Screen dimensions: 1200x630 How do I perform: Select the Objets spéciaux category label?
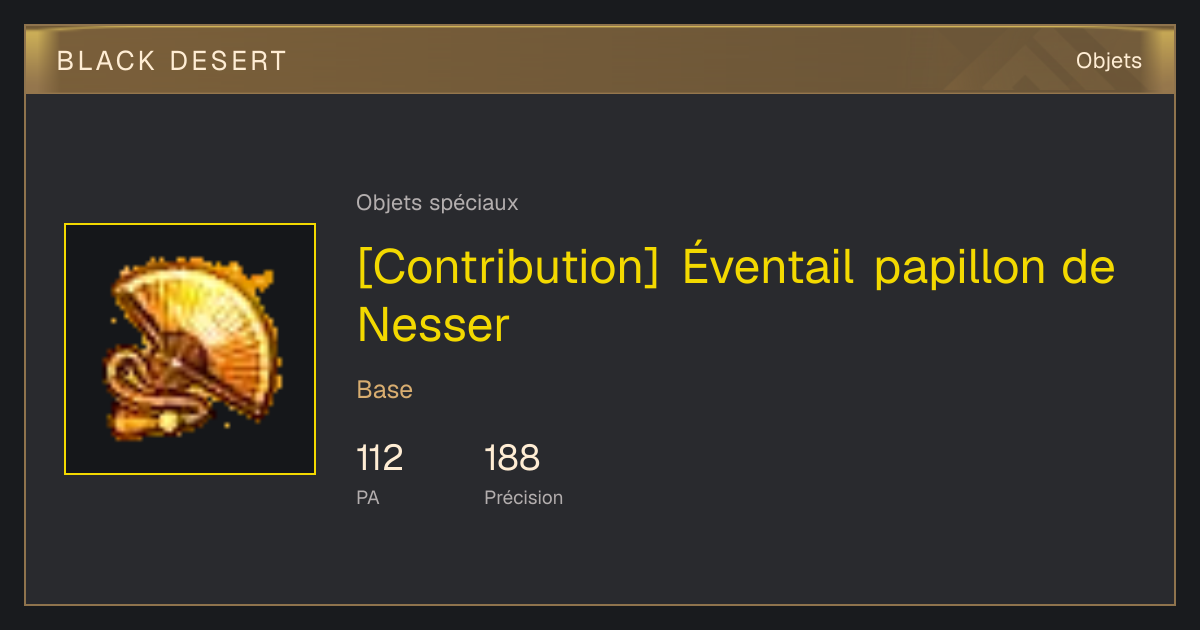click(x=437, y=203)
